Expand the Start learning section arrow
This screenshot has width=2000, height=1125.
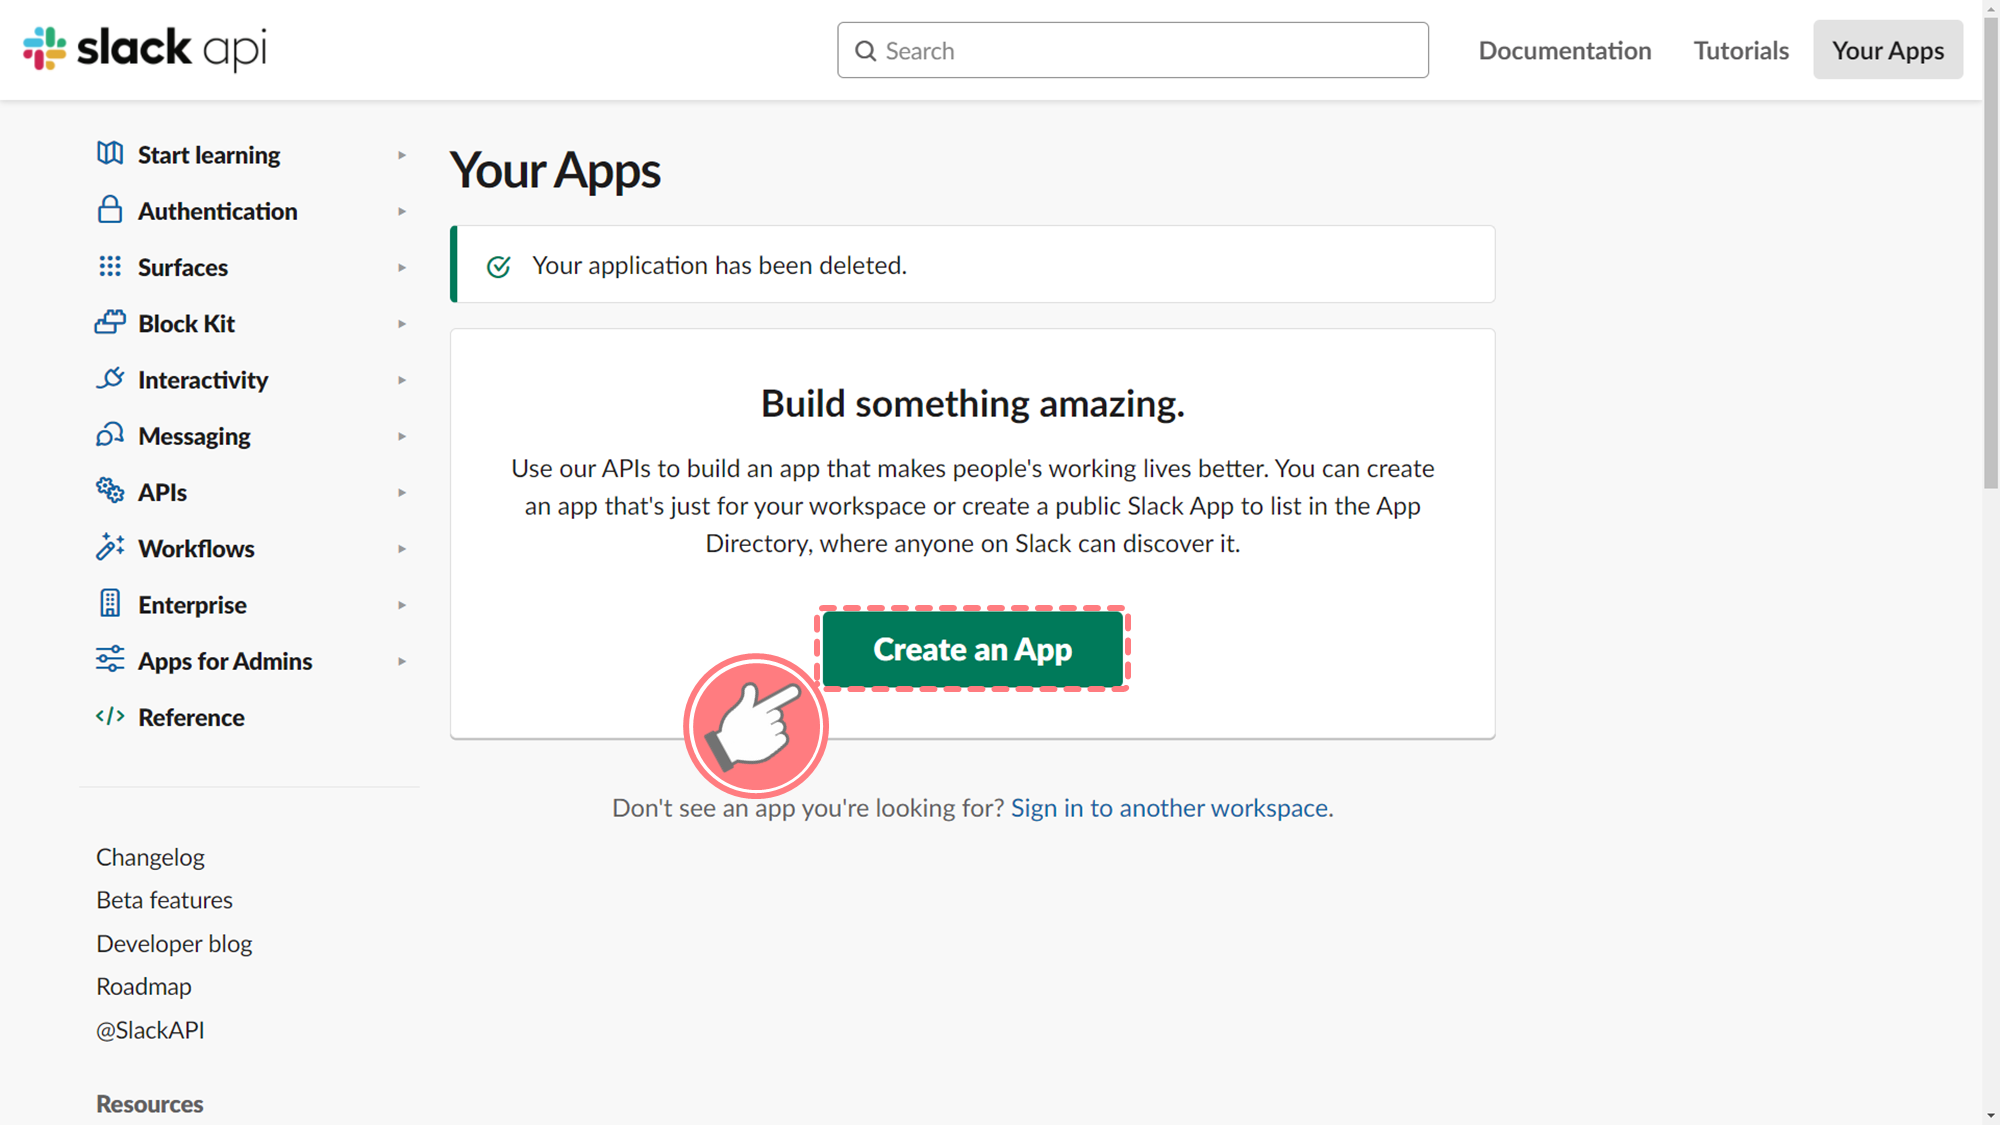pos(402,155)
